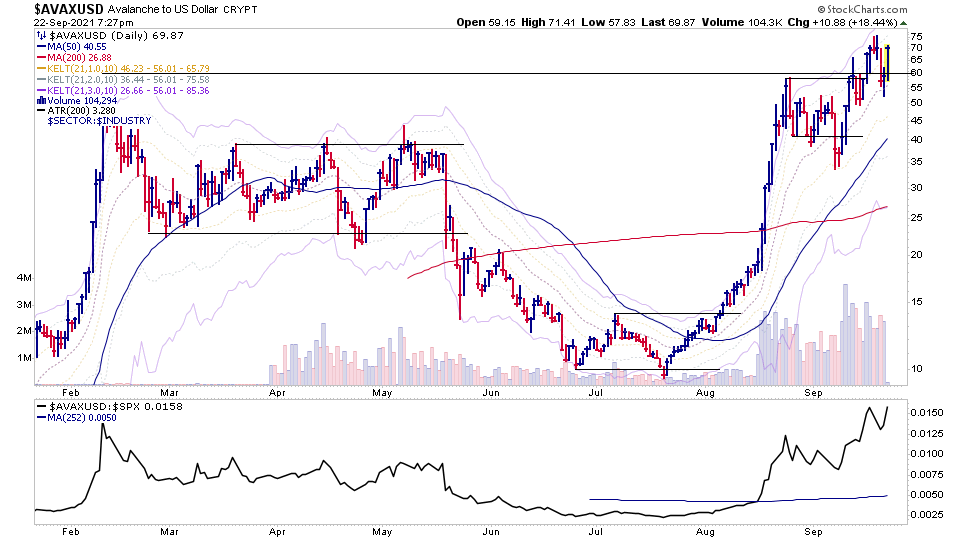Click the 'Low 57.83' value

pos(607,22)
